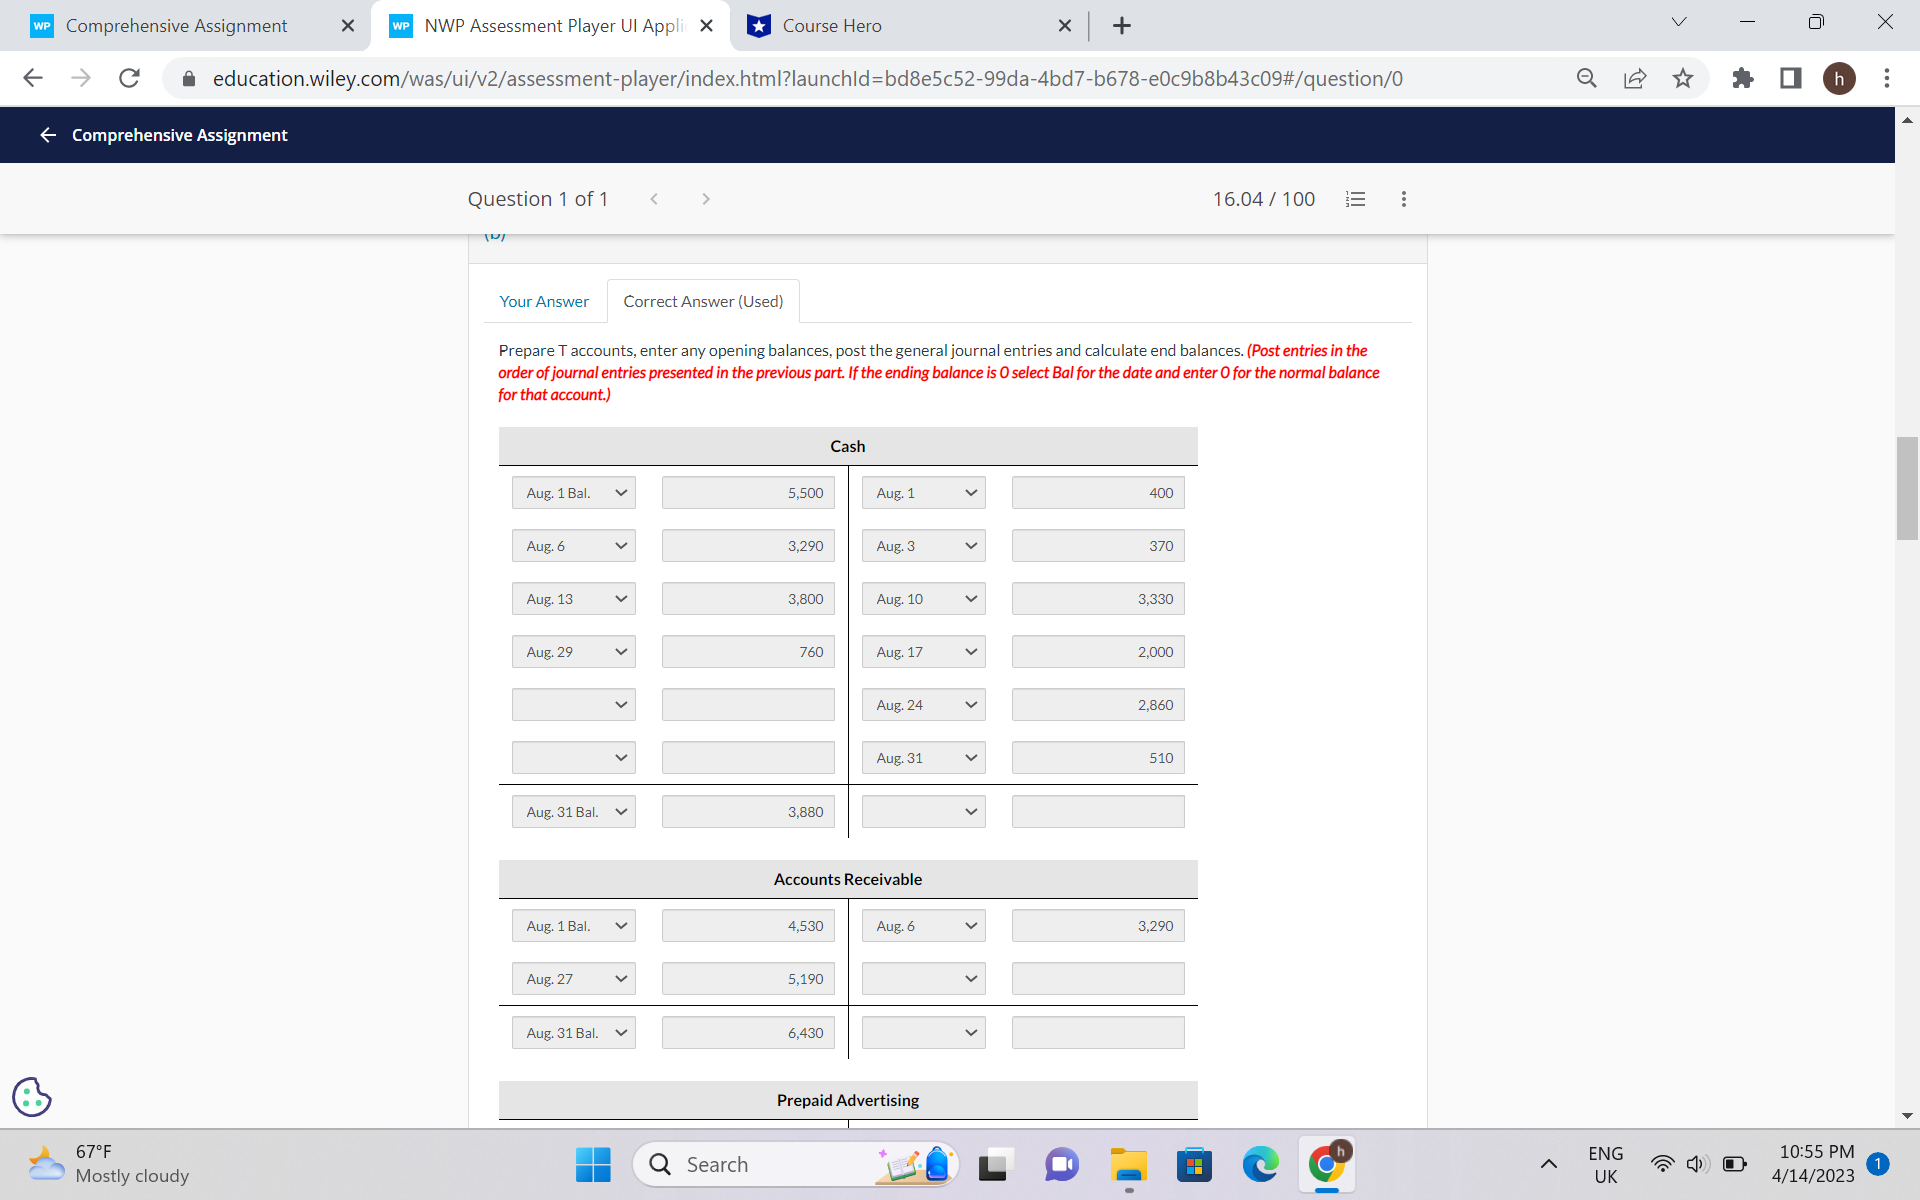This screenshot has height=1200, width=1920.
Task: Click the zoom/search magnifier icon in the browser toolbar
Action: [x=1586, y=79]
